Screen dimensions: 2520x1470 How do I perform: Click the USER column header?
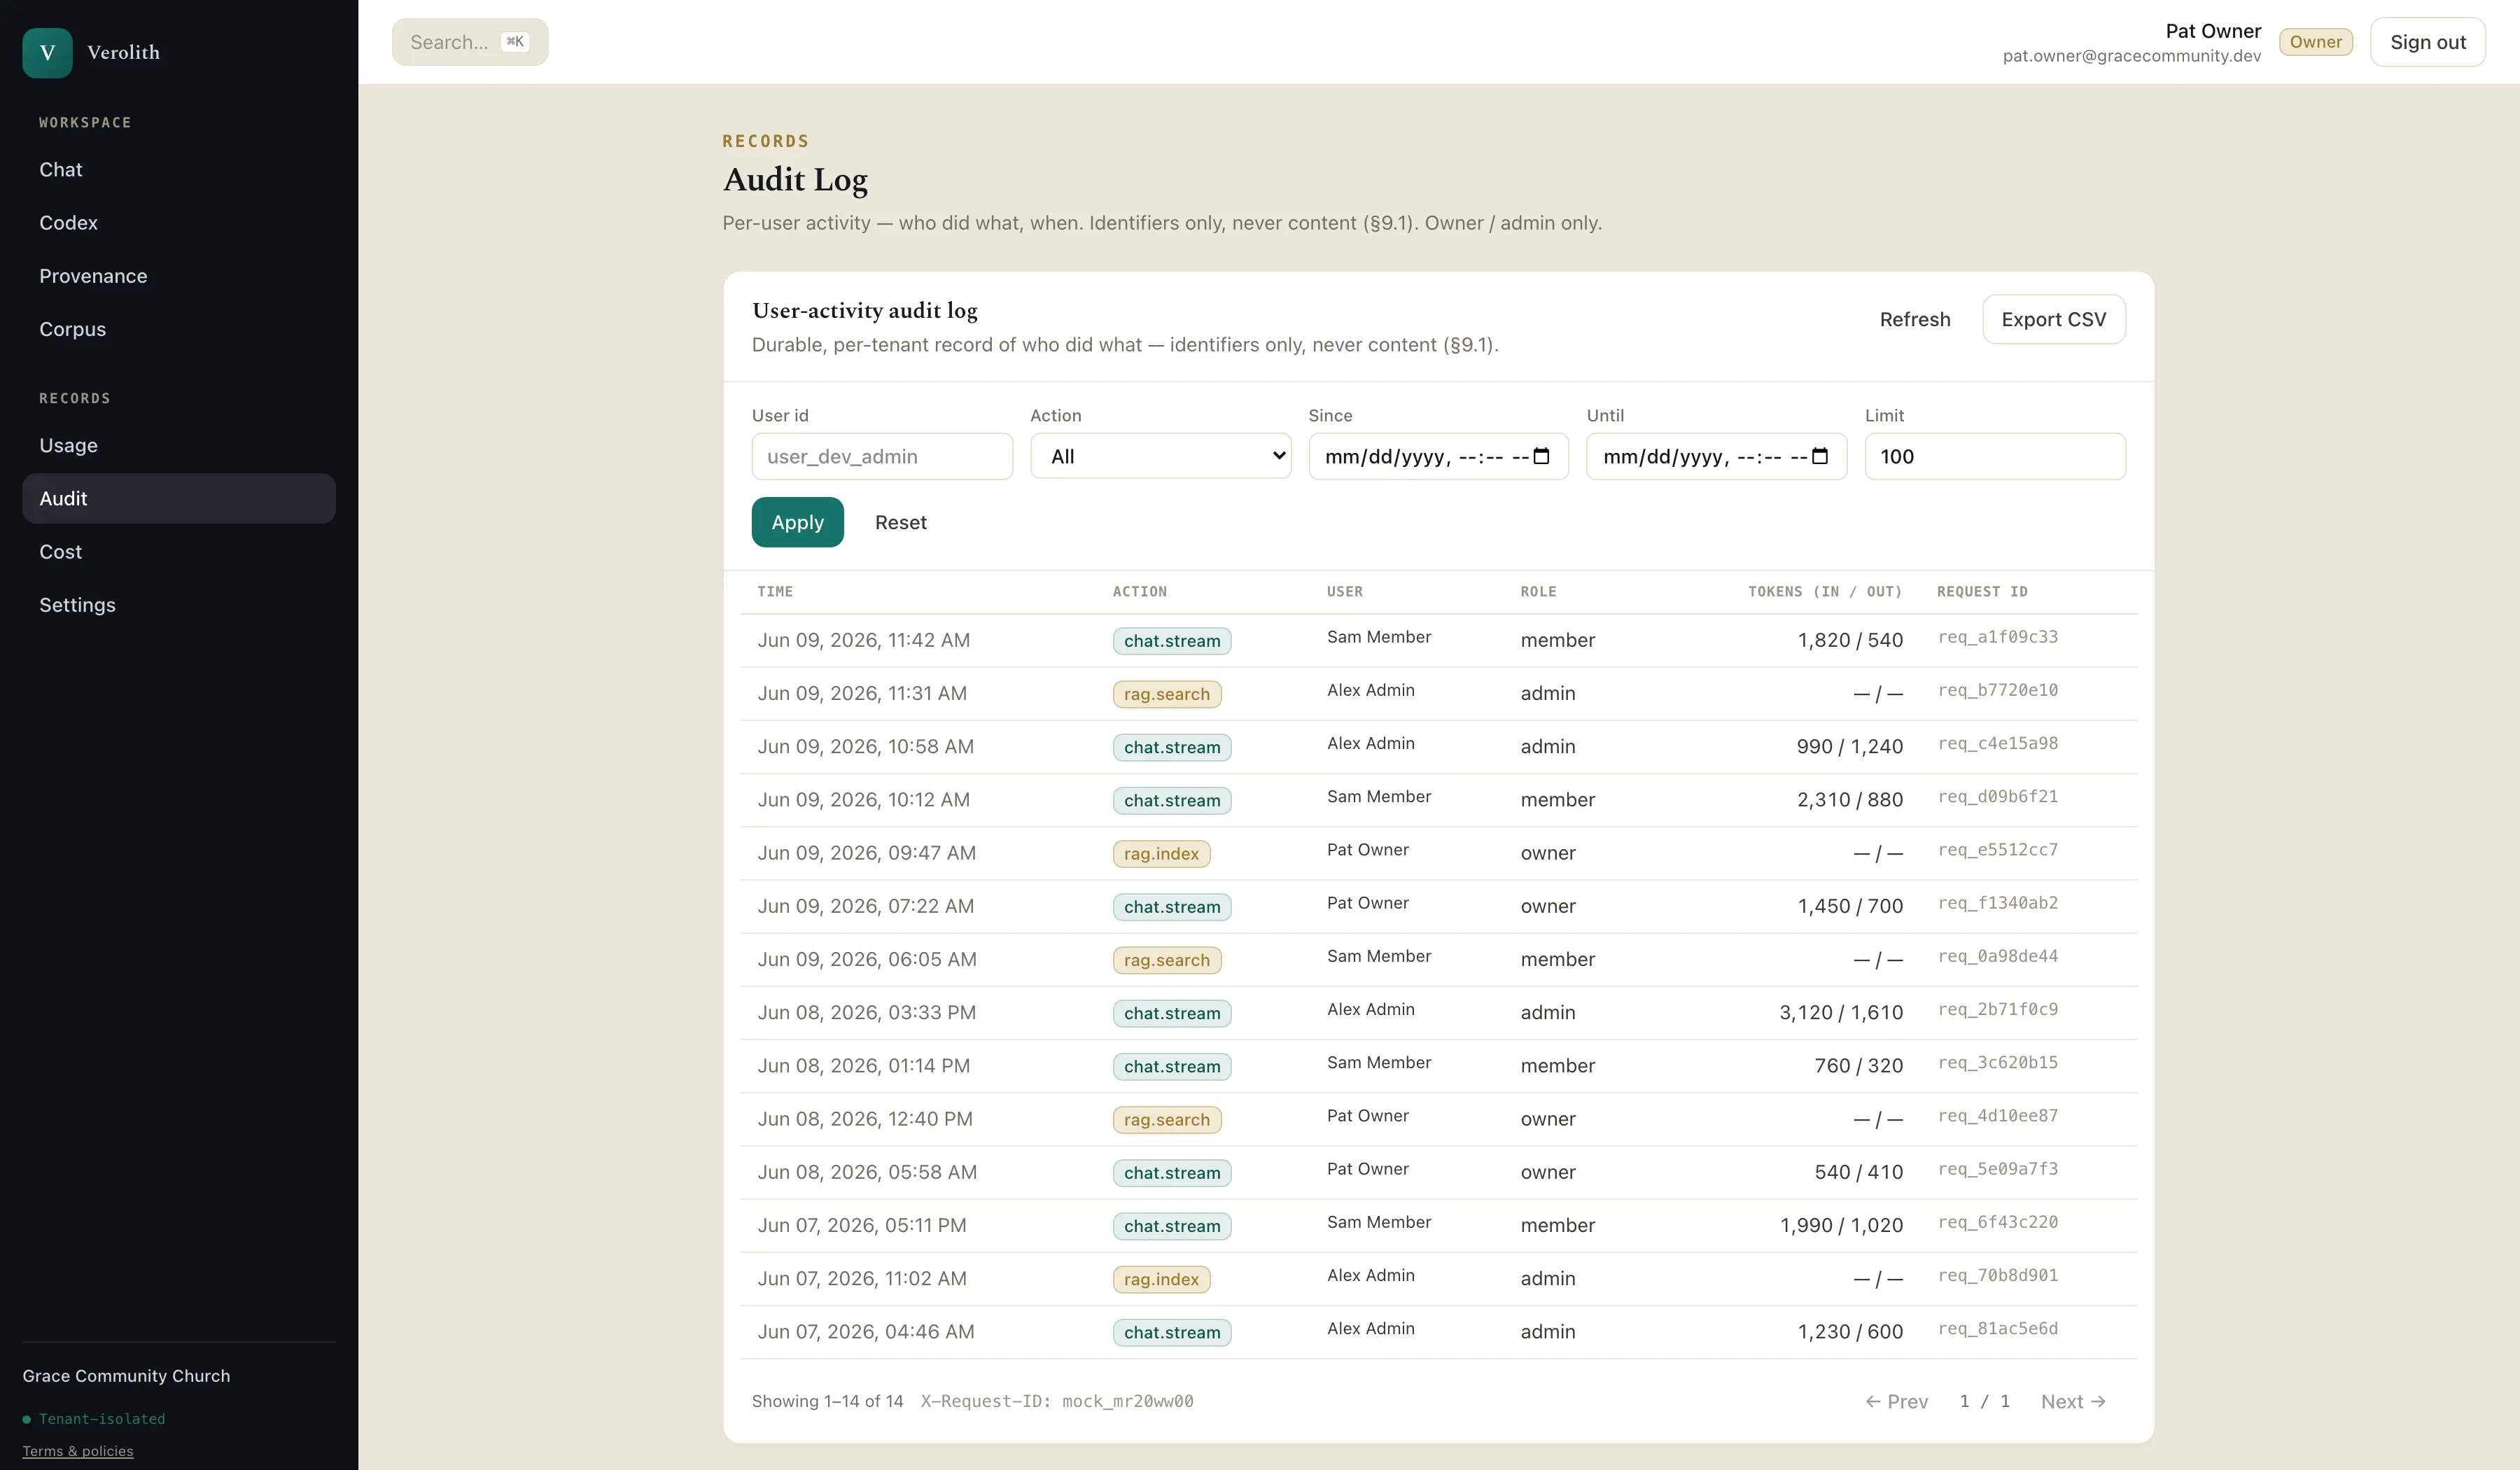1344,591
